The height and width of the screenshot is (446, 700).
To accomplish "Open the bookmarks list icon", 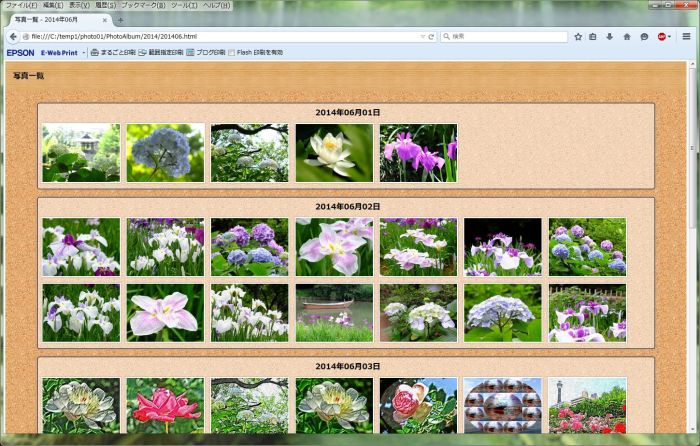I will (593, 36).
